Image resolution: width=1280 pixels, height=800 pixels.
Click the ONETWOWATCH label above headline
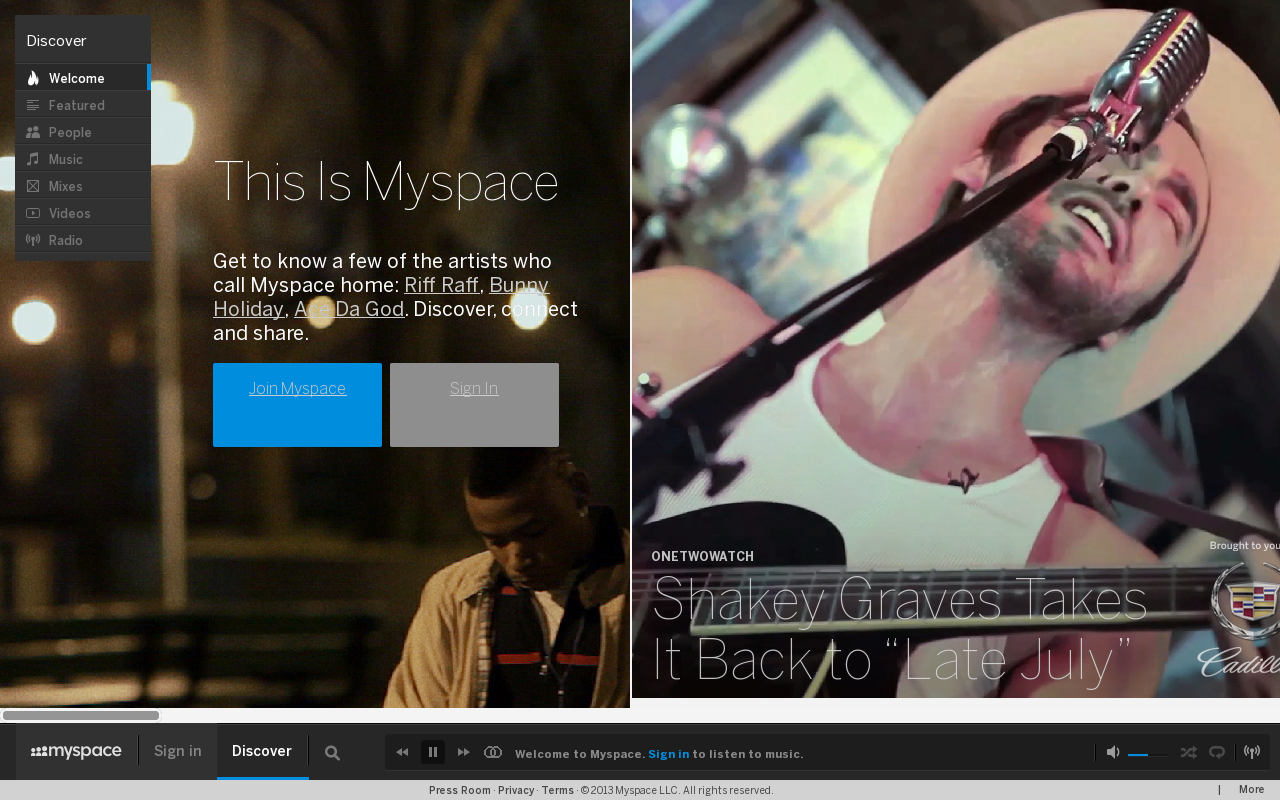[702, 556]
